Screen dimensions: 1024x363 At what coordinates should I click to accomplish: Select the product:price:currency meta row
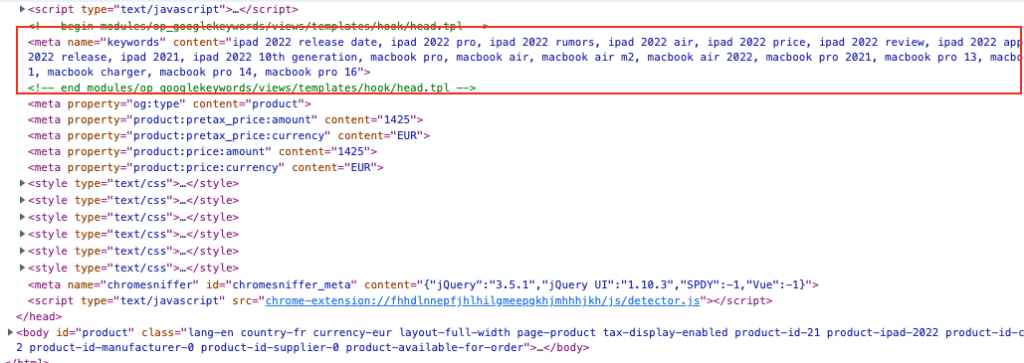205,167
